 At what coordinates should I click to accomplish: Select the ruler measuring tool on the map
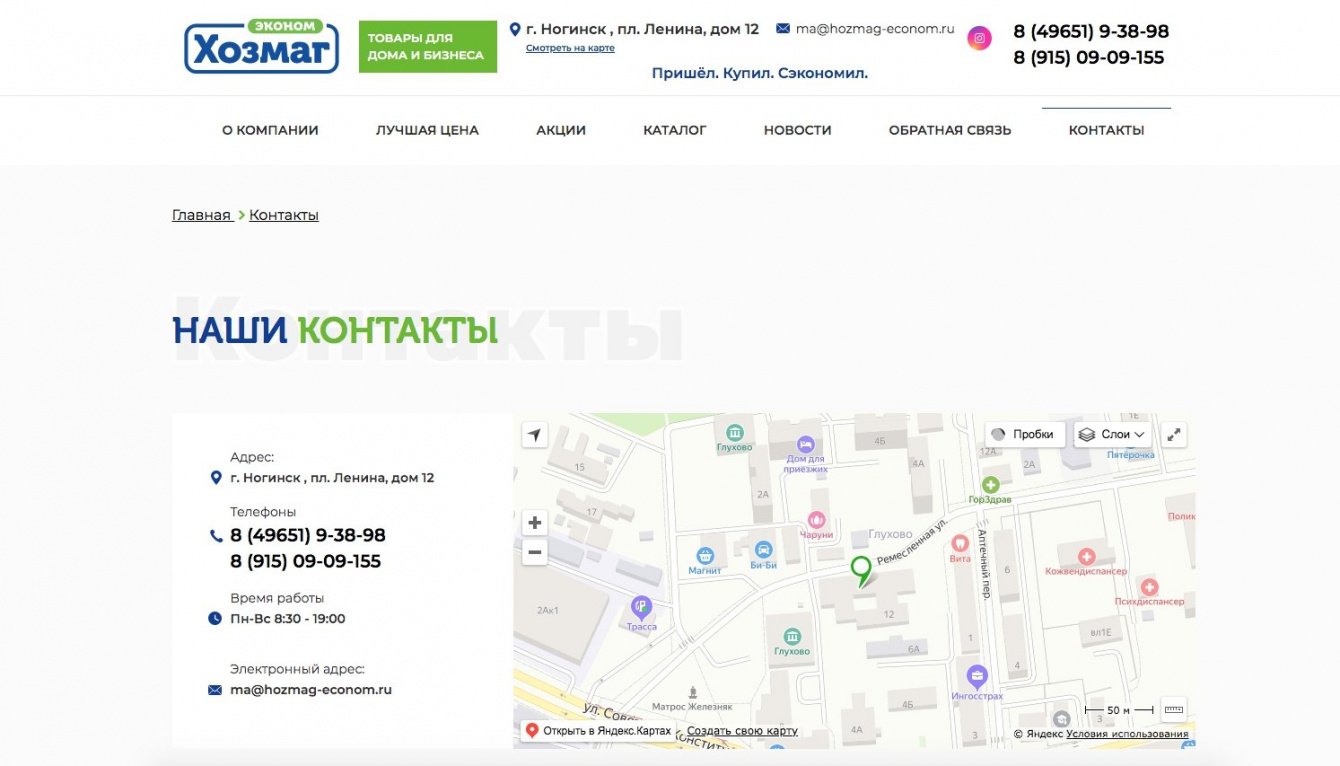pyautogui.click(x=1173, y=709)
